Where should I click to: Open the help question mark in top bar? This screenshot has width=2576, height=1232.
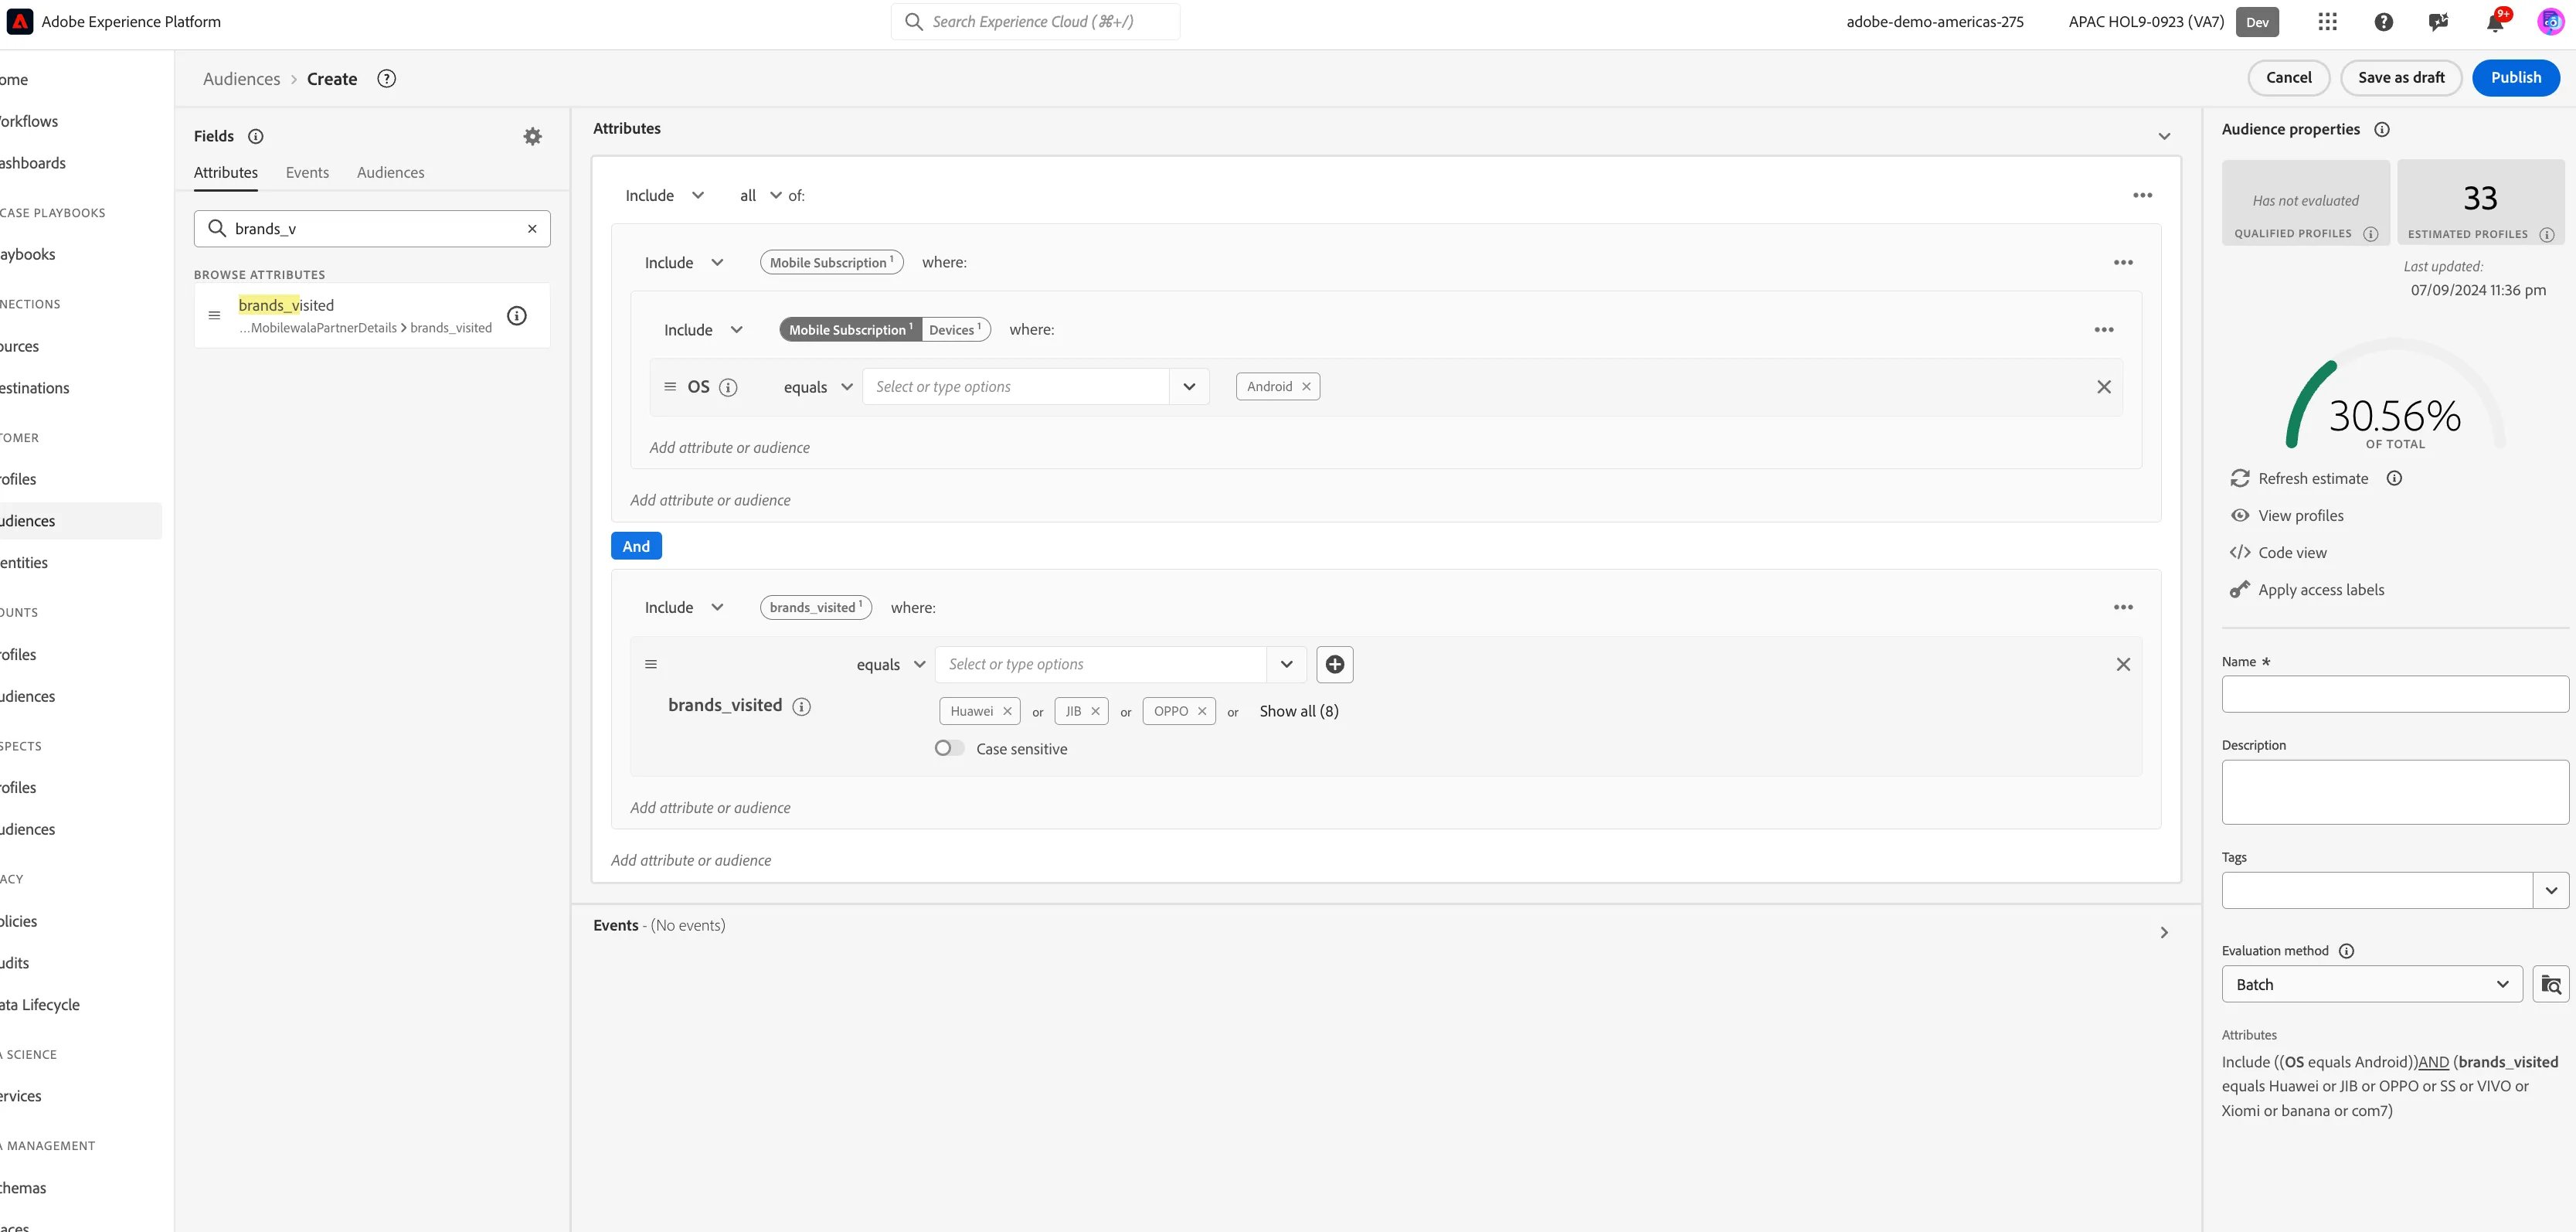coord(2384,22)
